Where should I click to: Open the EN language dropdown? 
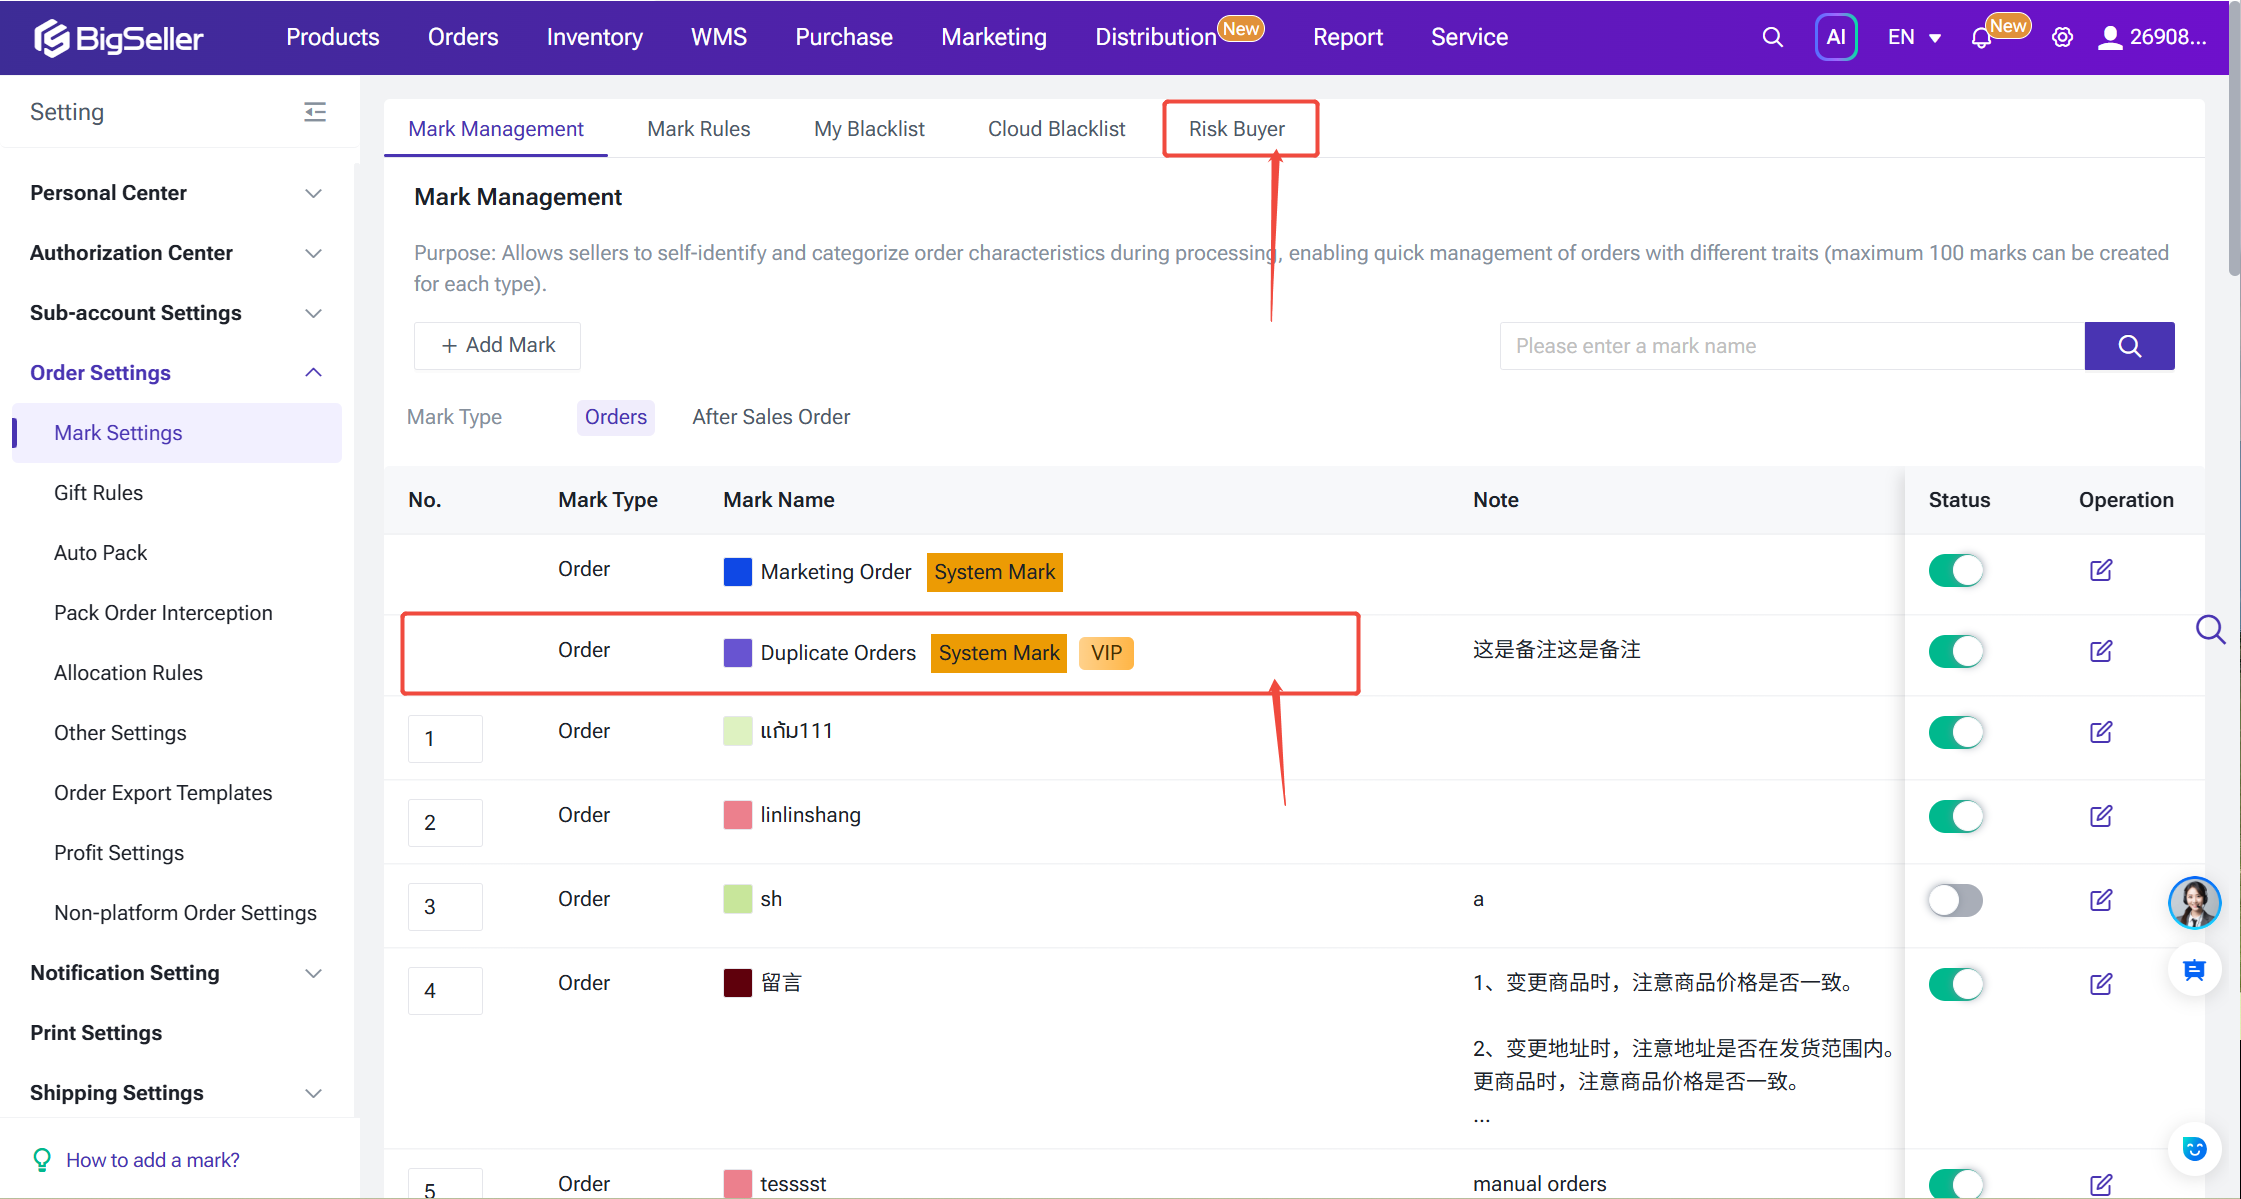(1914, 37)
